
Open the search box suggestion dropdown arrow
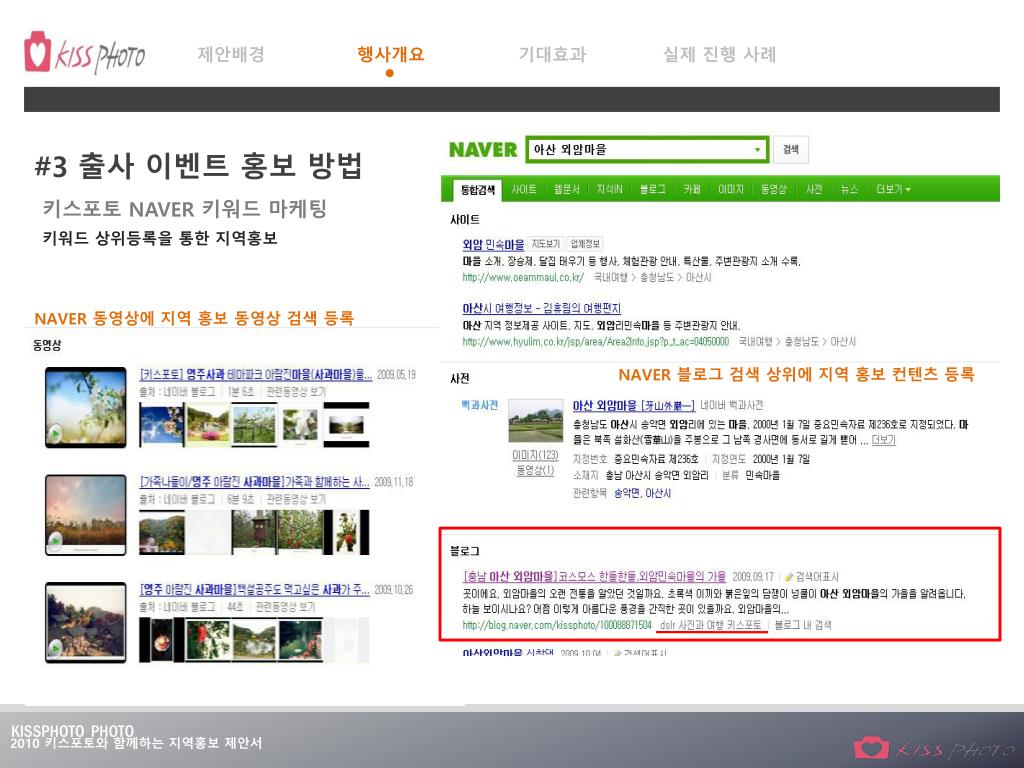click(x=757, y=150)
